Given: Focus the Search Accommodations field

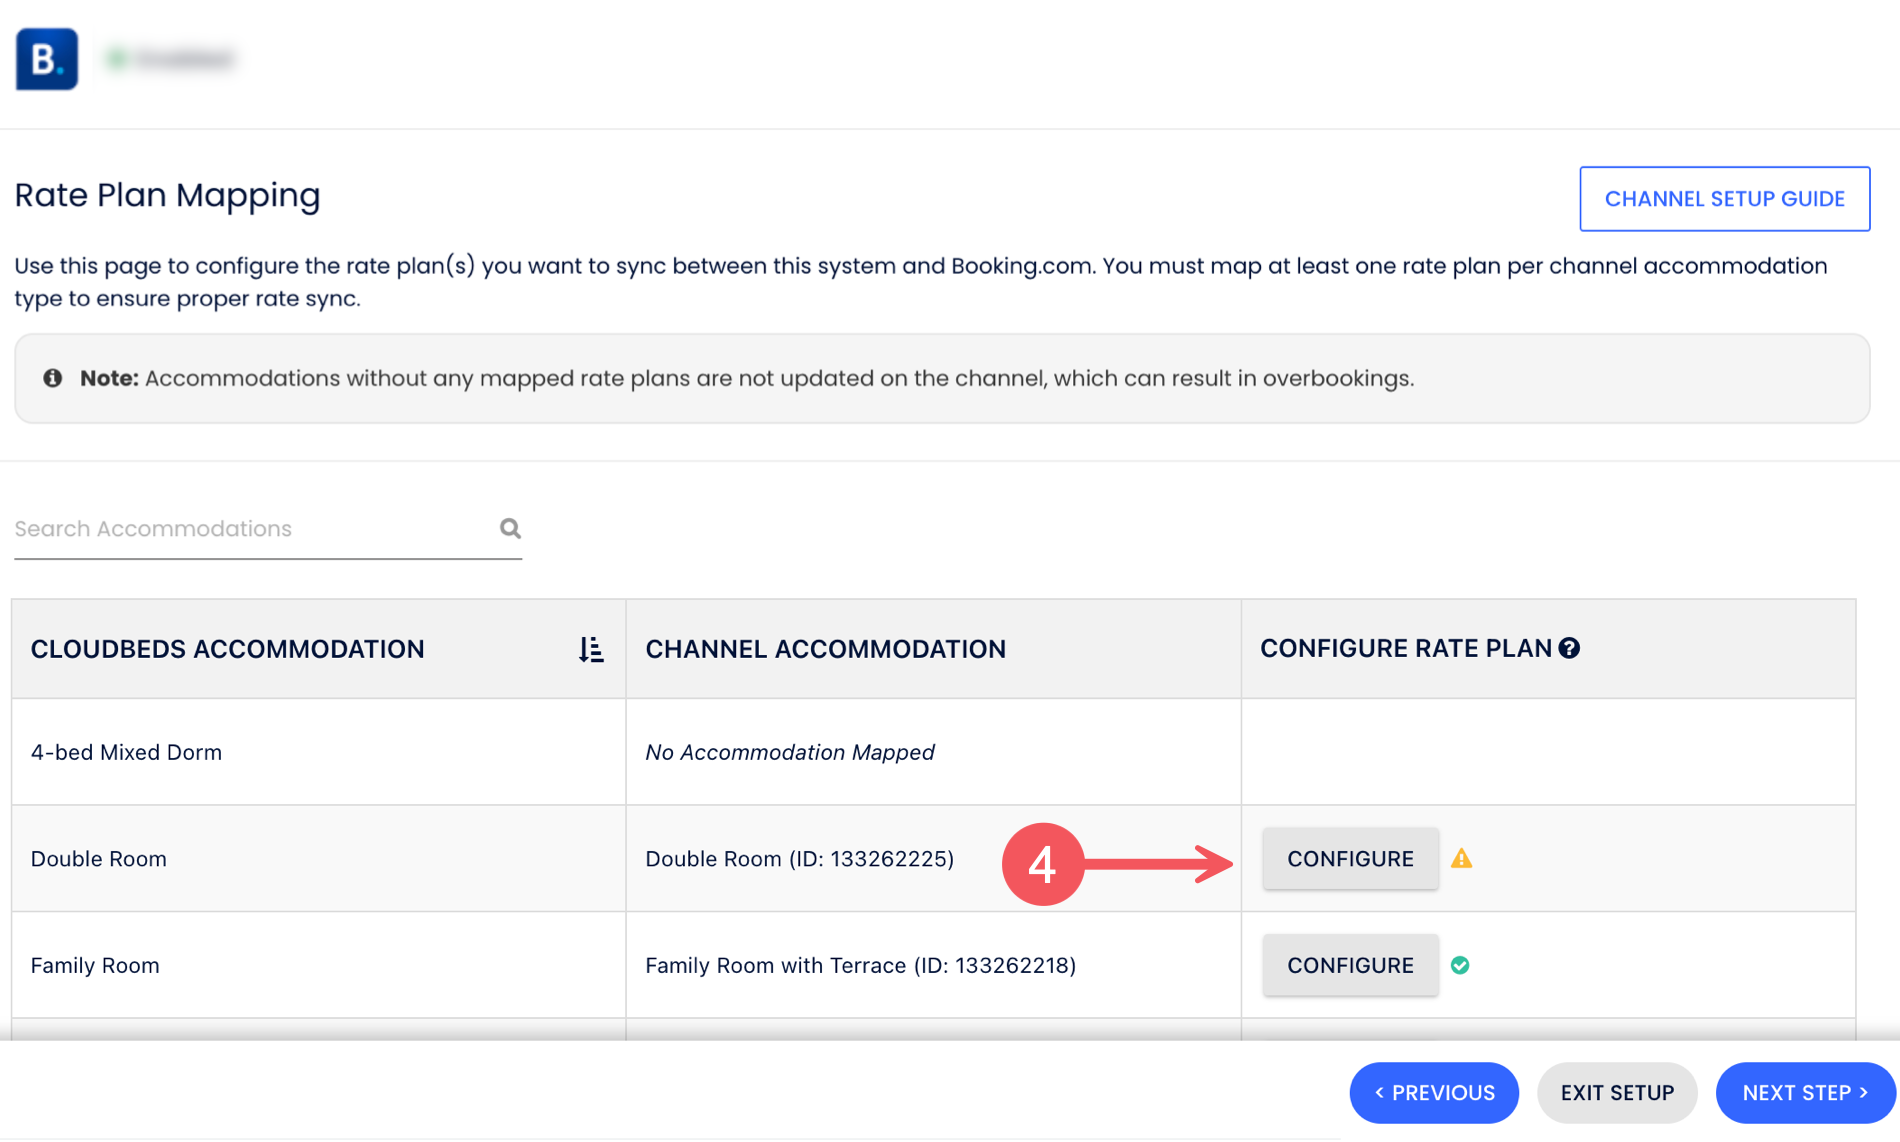Looking at the screenshot, I should pyautogui.click(x=250, y=529).
